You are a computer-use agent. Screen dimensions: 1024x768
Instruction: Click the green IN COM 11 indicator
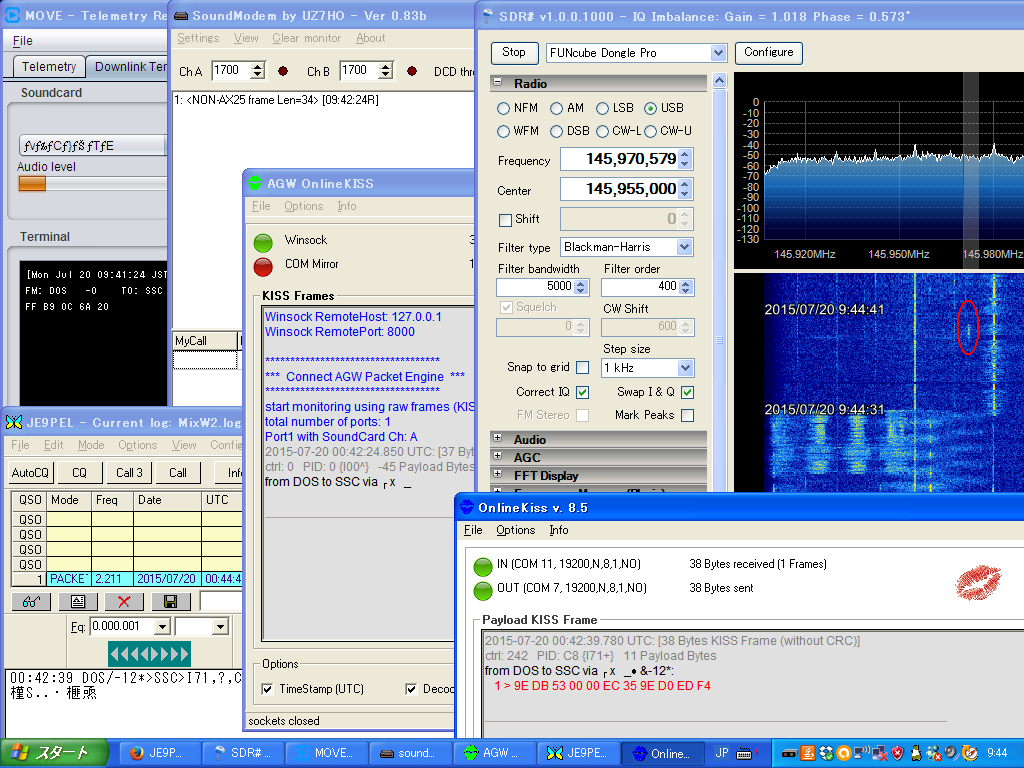coord(483,566)
